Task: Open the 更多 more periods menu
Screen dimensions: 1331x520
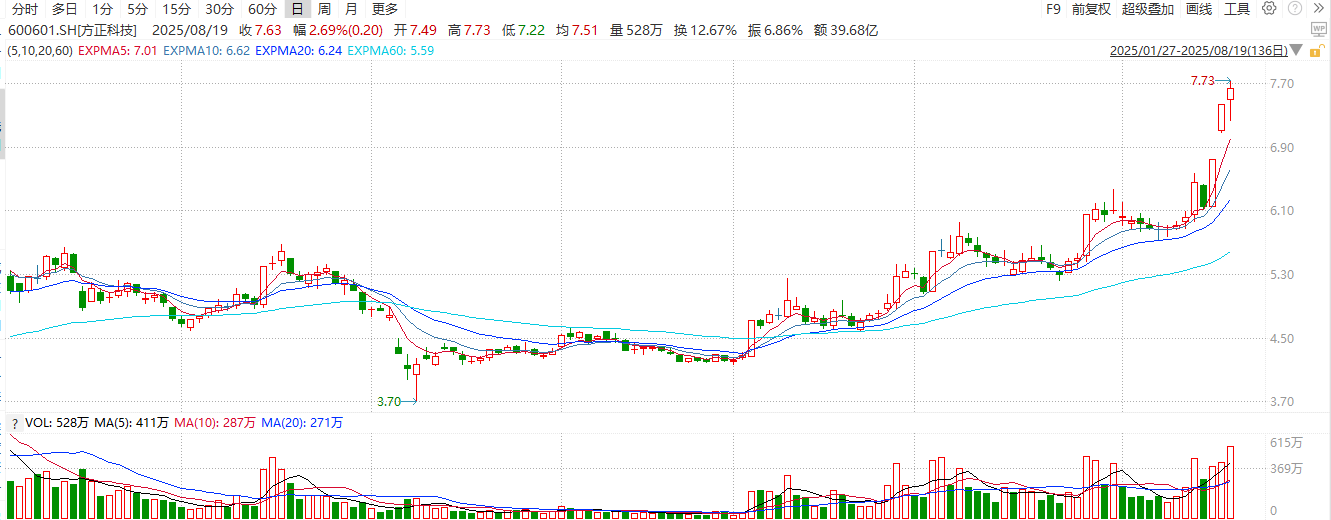Action: [385, 9]
